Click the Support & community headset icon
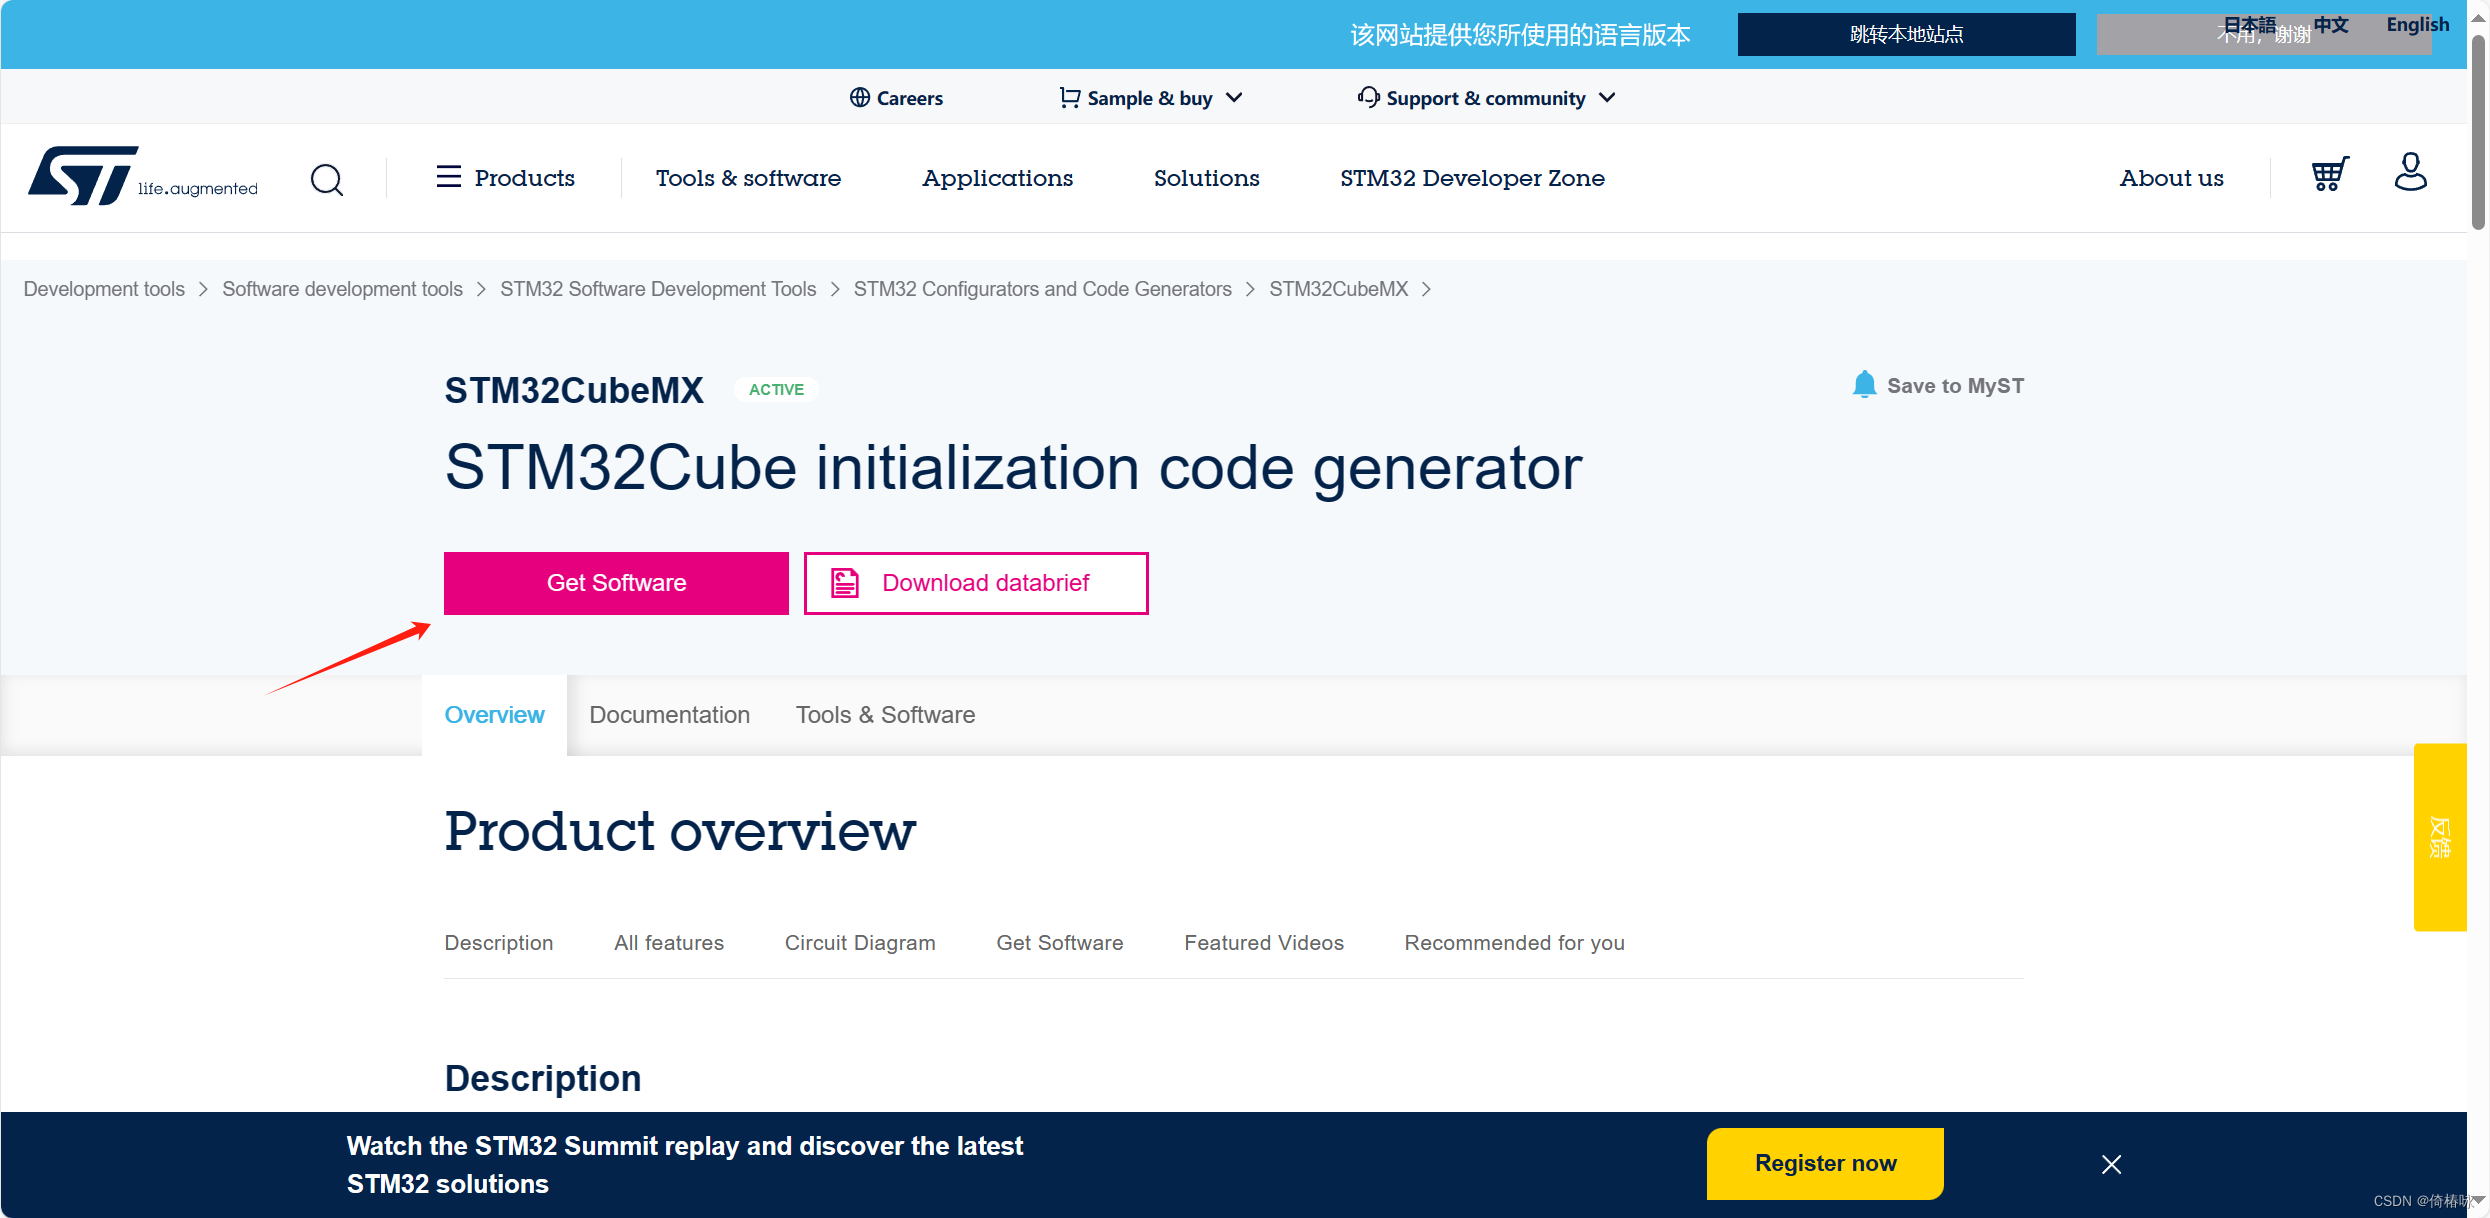Viewport: 2490px width, 1218px height. [1368, 97]
